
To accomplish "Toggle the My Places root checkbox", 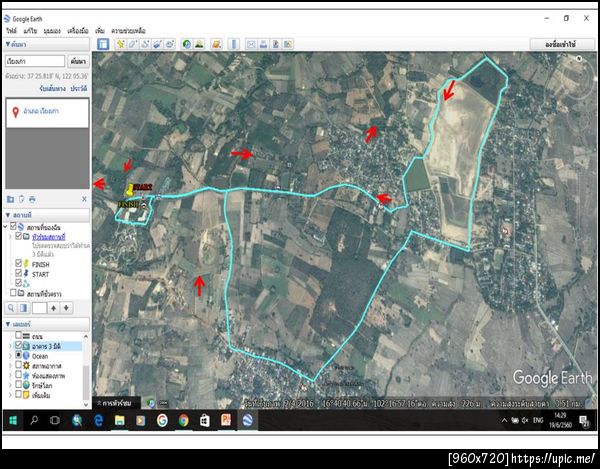I will point(13,226).
